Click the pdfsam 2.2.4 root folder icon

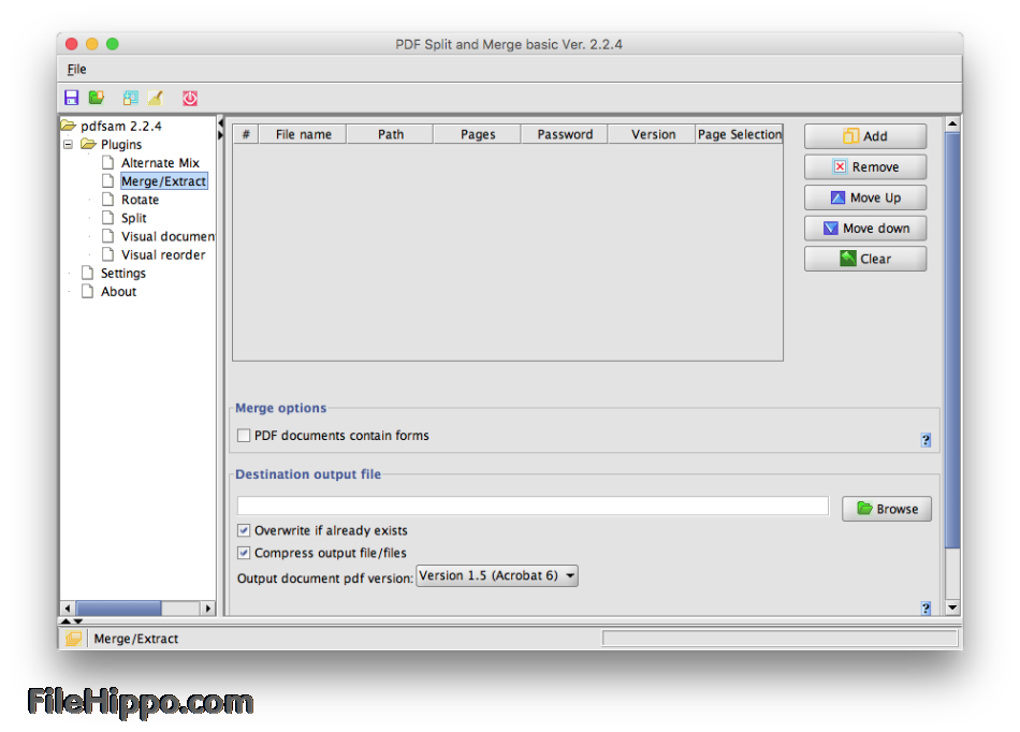click(69, 125)
